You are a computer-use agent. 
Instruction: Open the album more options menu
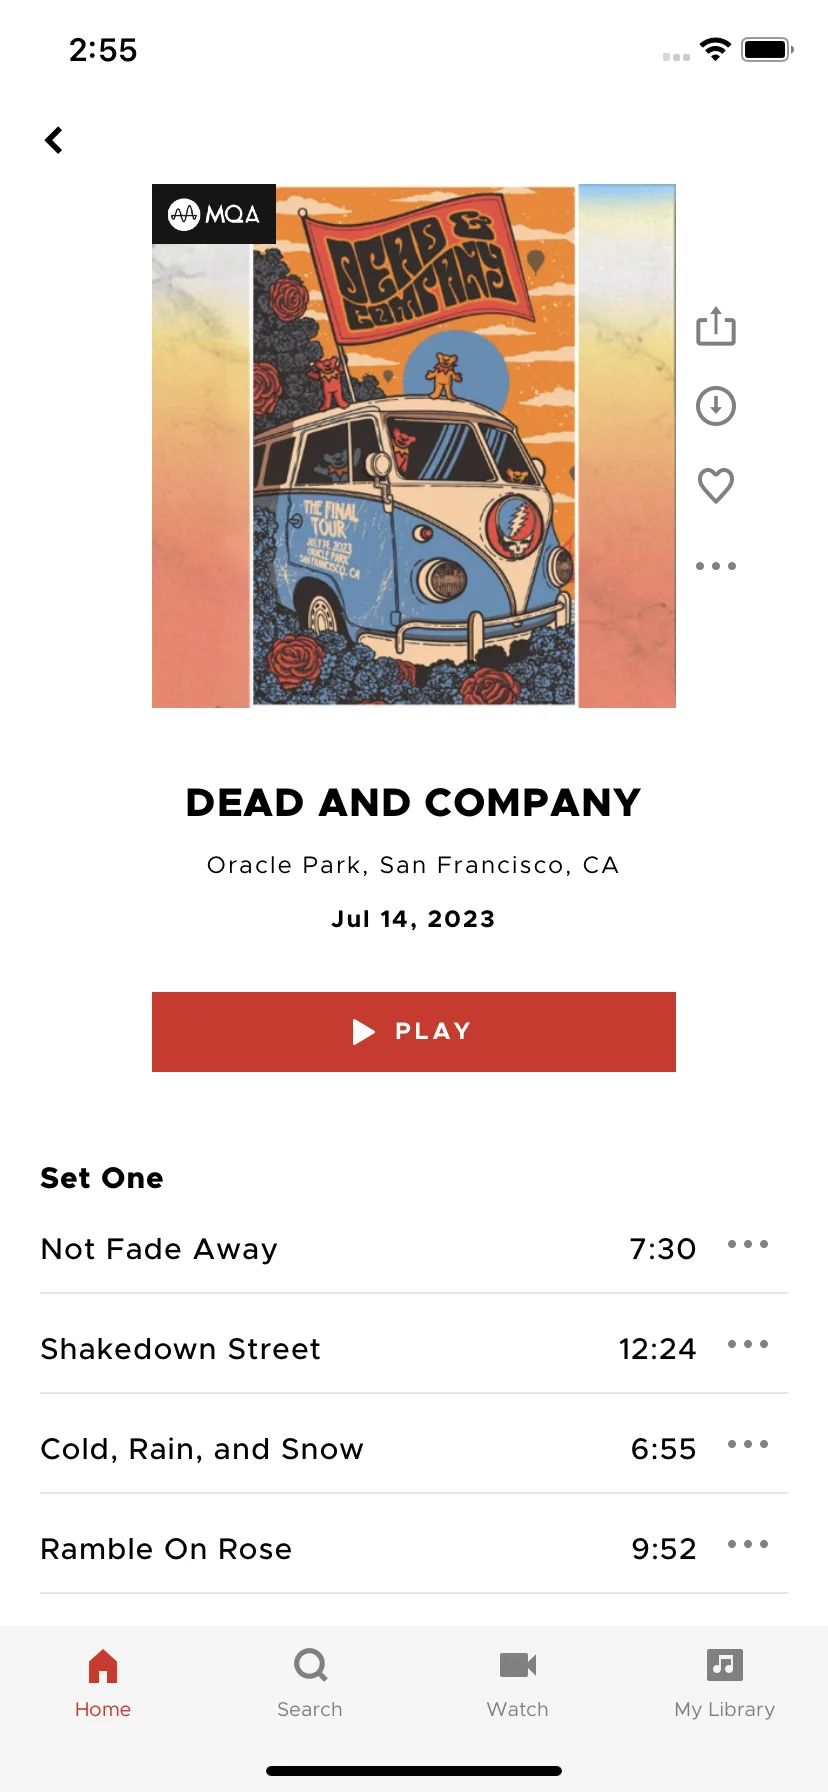pos(716,566)
